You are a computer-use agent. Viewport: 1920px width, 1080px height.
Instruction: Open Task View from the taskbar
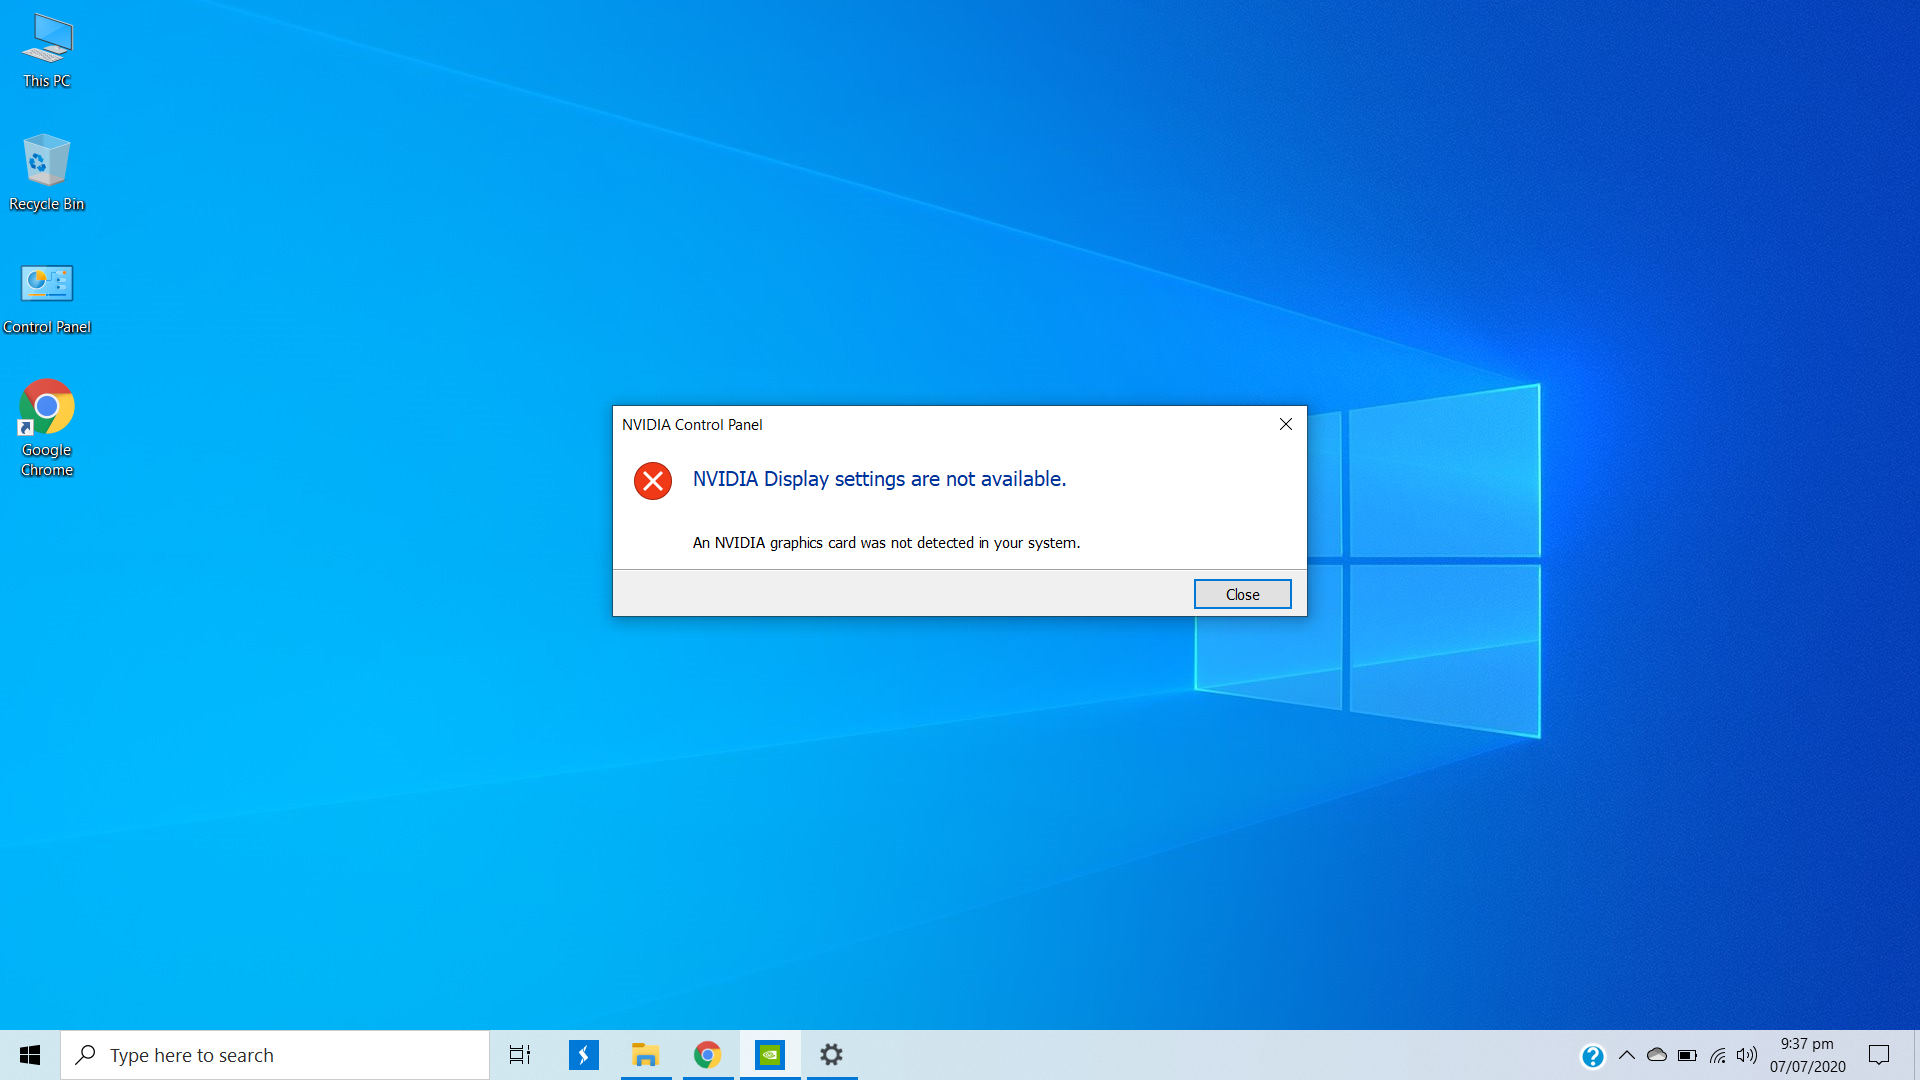pyautogui.click(x=520, y=1055)
